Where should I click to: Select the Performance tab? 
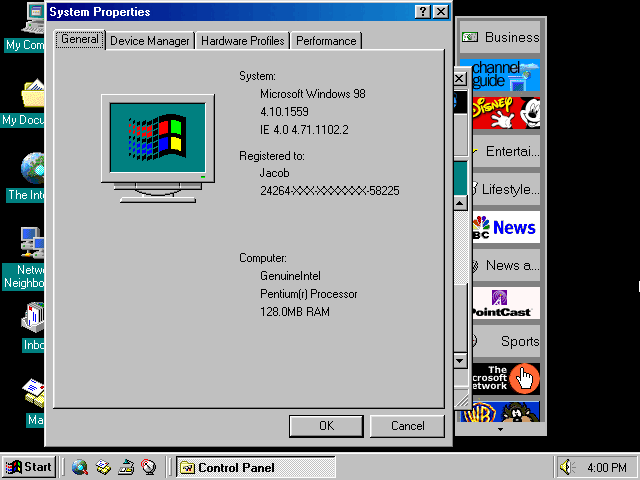[x=326, y=41]
